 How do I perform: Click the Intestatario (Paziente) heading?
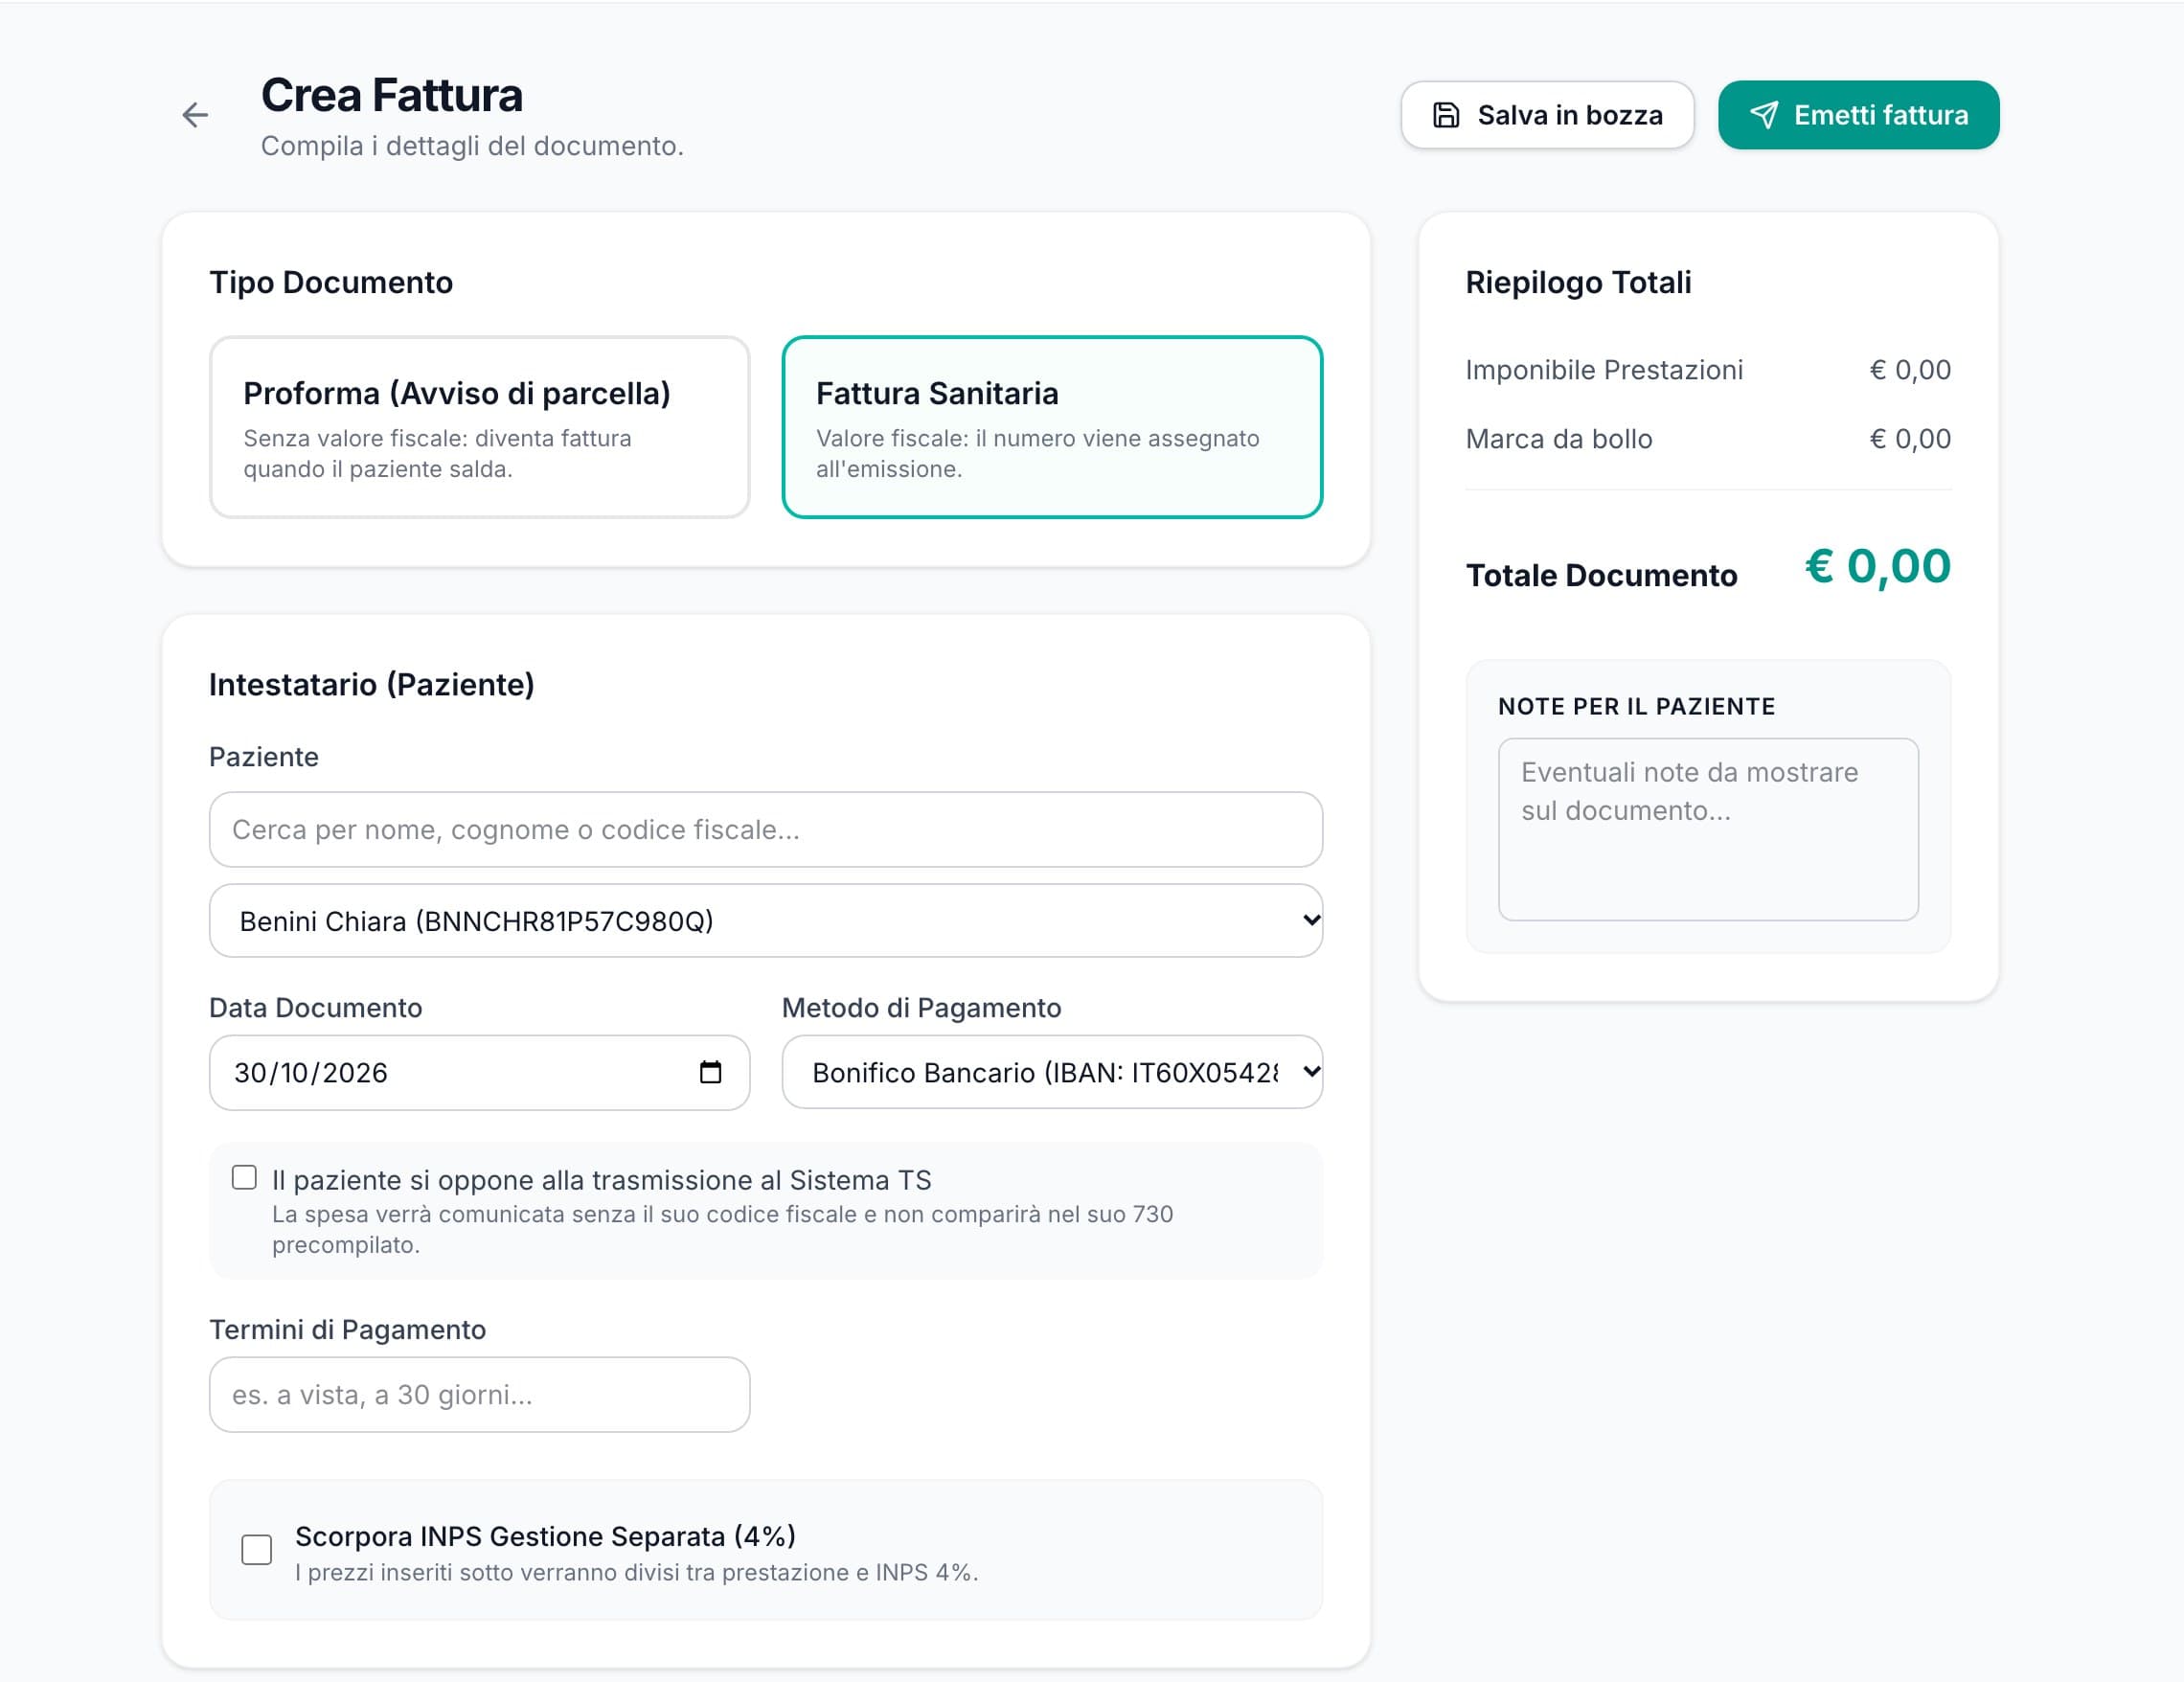[371, 684]
